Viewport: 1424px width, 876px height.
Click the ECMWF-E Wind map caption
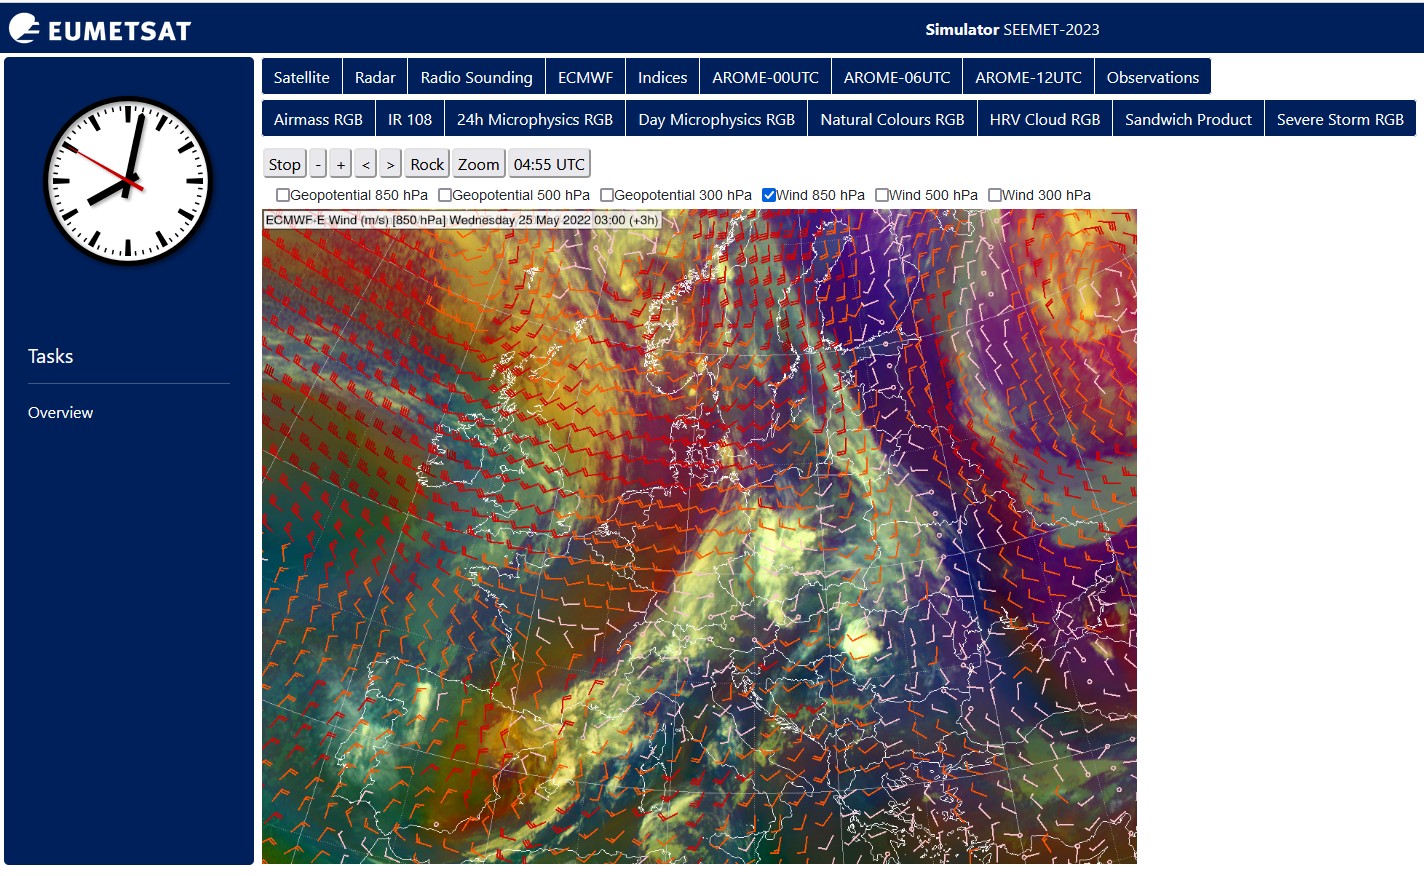[462, 220]
